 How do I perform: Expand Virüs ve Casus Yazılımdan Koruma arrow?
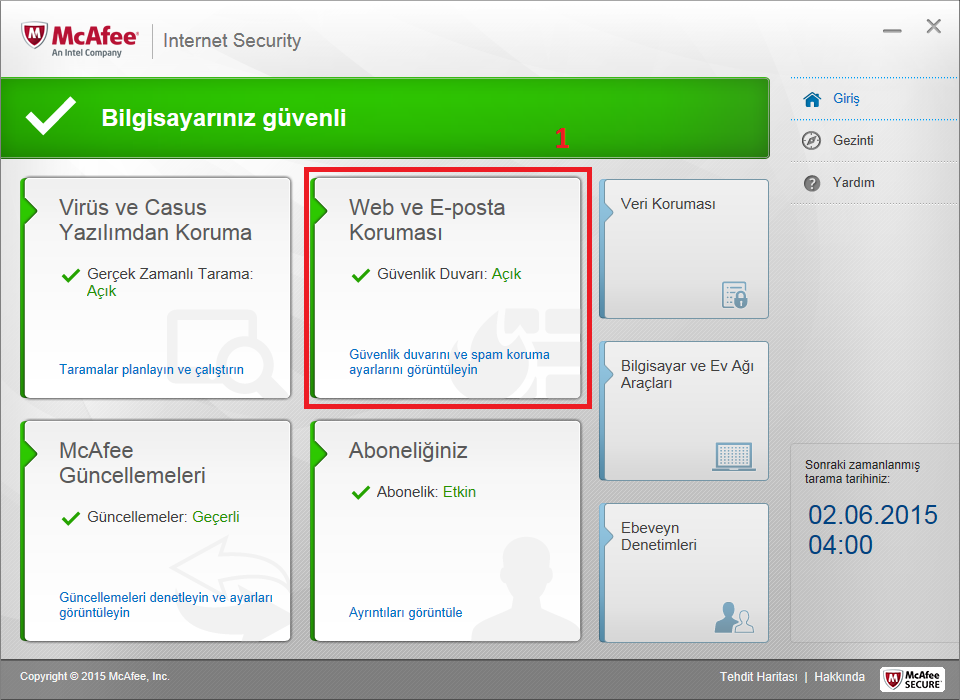(29, 210)
